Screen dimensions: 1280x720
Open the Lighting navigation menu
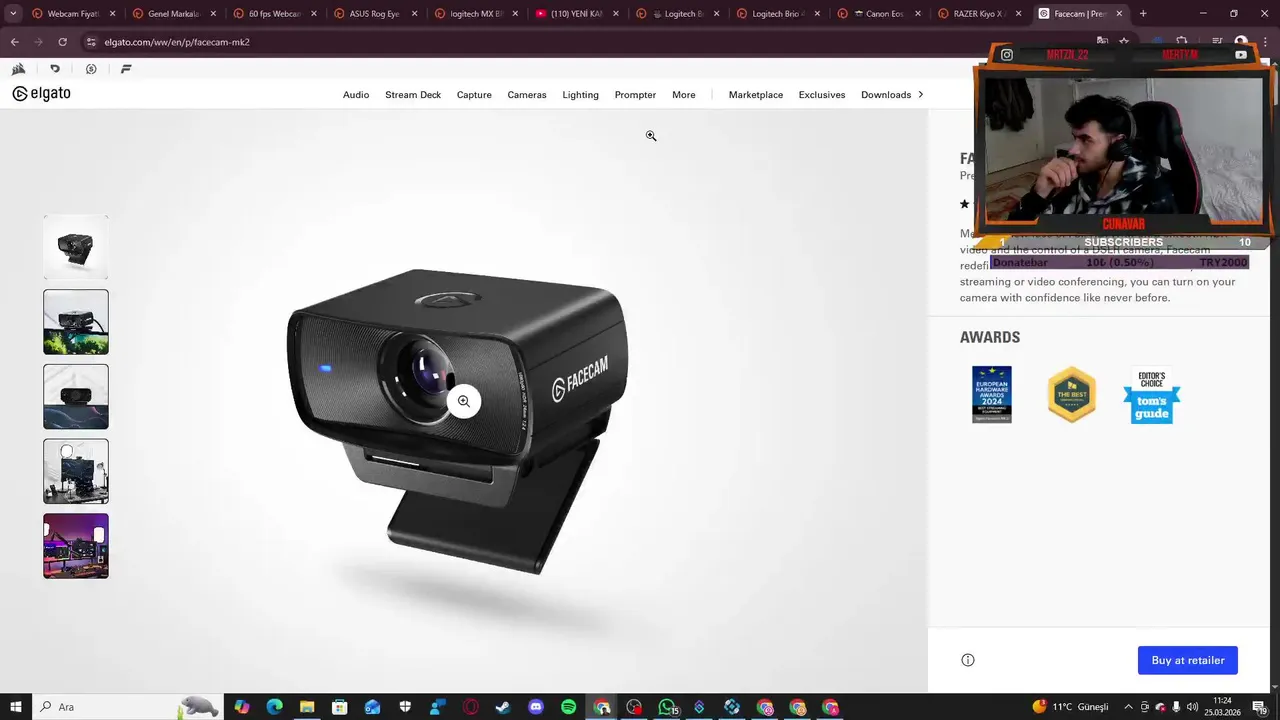580,95
